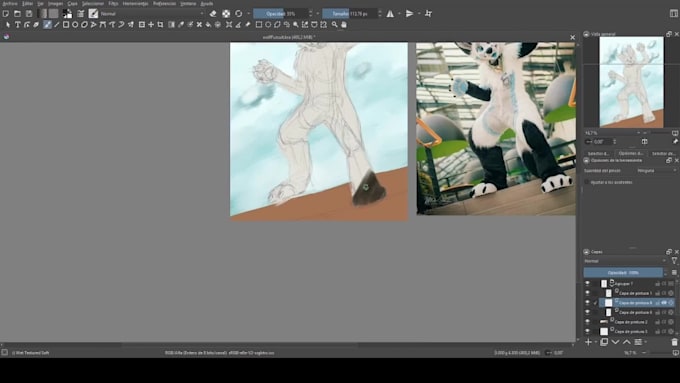Delete the layer with trash icon

pyautogui.click(x=674, y=342)
